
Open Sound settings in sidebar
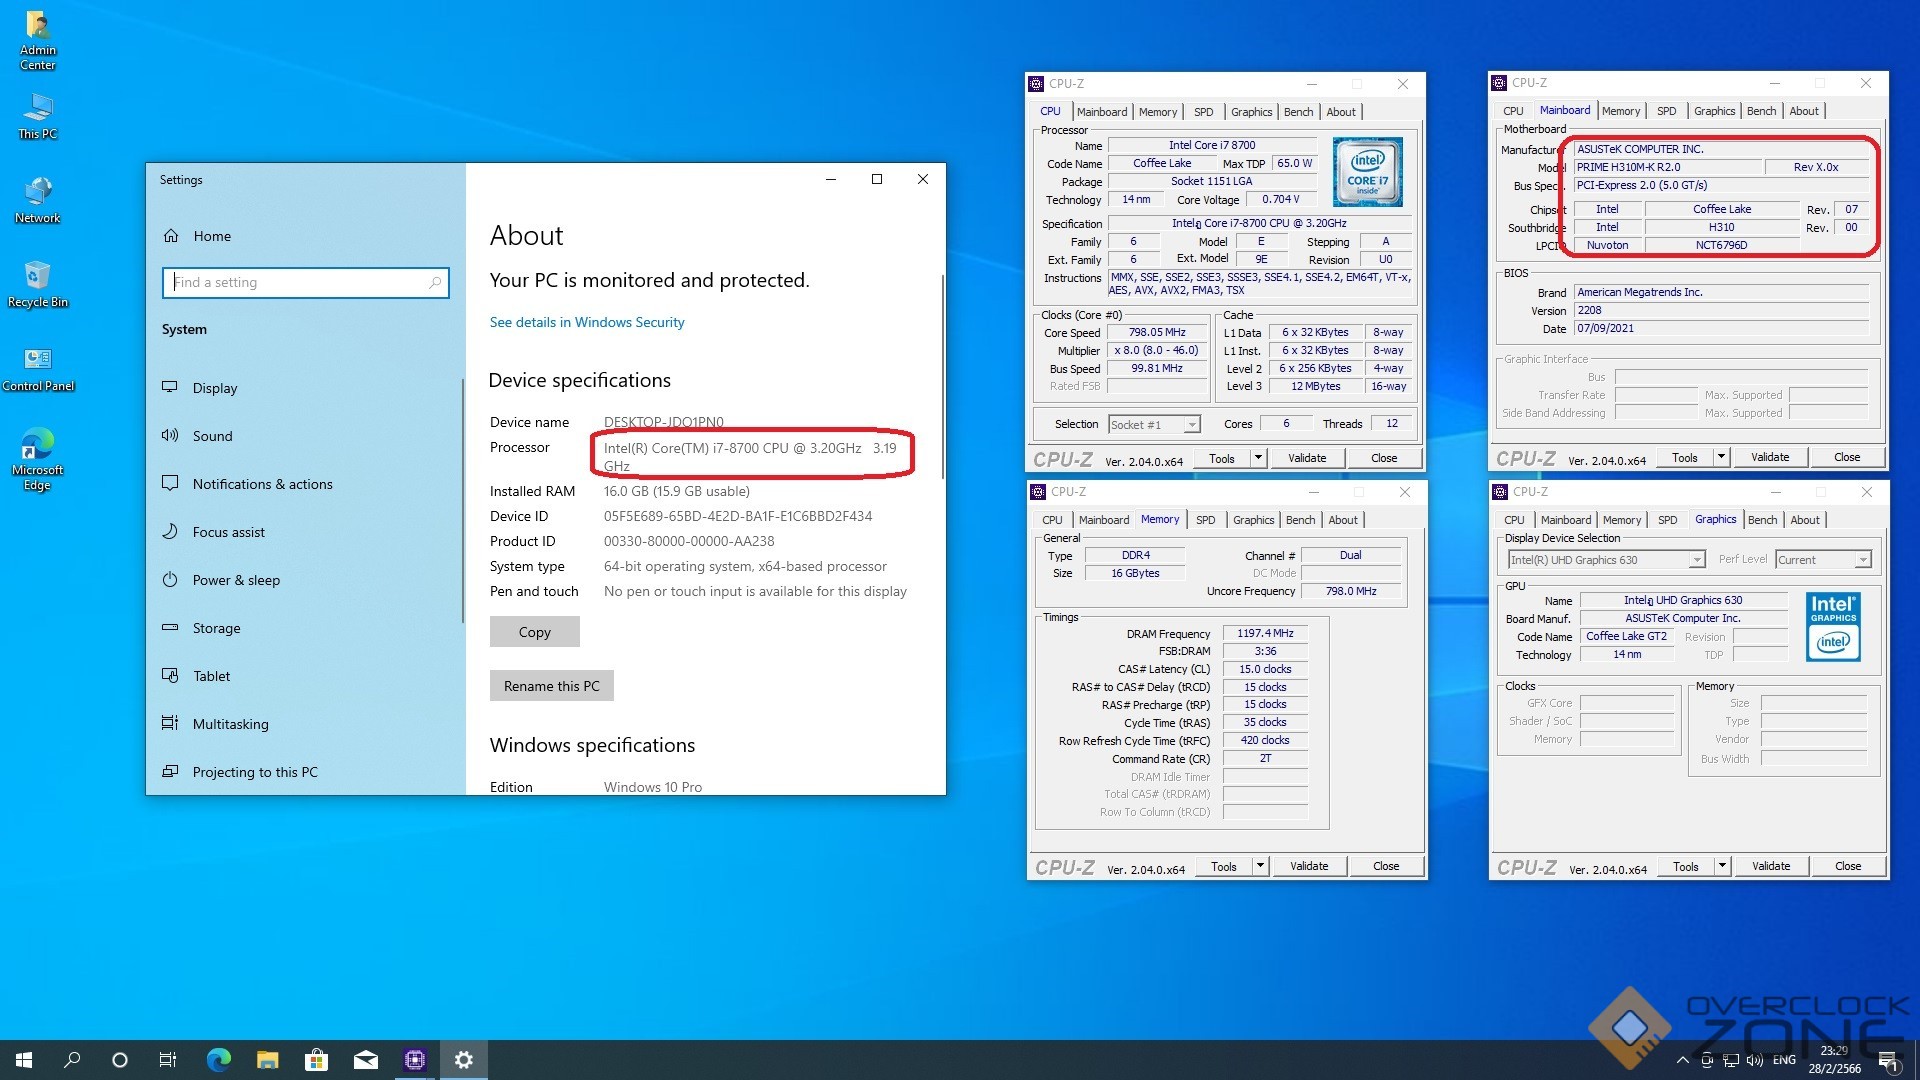coord(212,436)
